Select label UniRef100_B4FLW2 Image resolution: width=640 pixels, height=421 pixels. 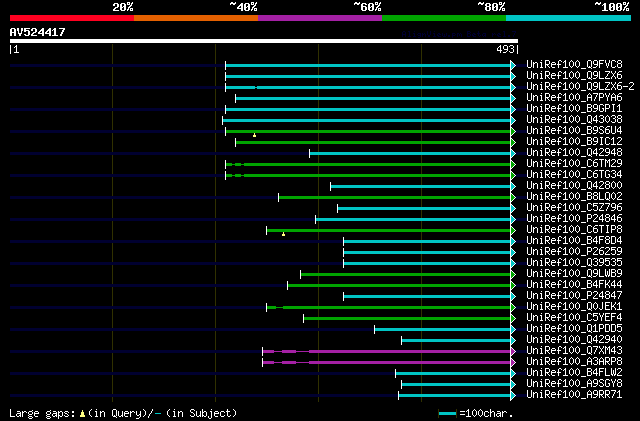point(574,373)
